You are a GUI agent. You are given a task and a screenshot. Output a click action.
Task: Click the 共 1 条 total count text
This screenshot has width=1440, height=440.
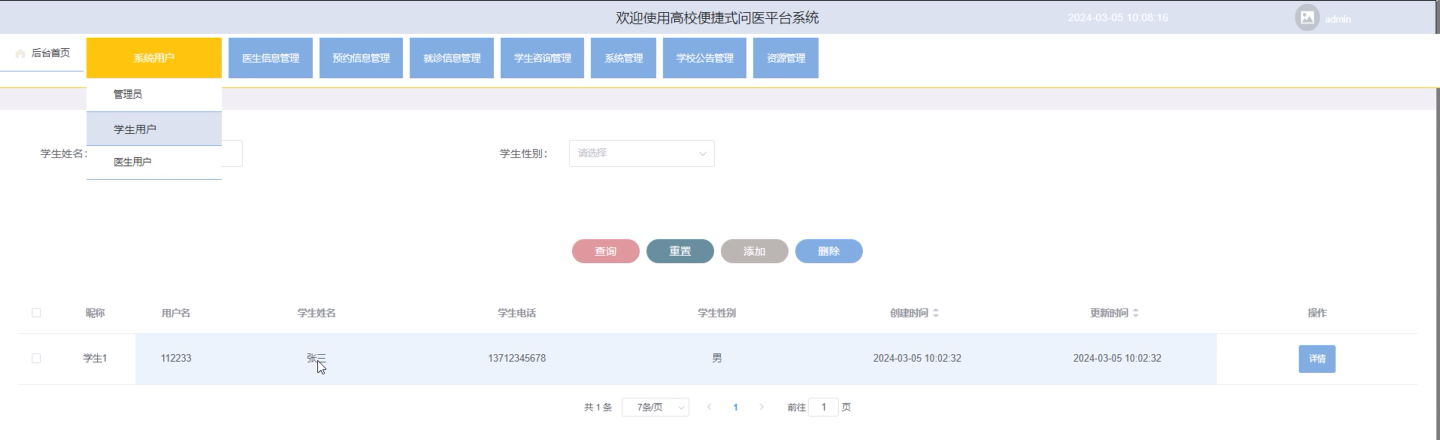tap(598, 408)
